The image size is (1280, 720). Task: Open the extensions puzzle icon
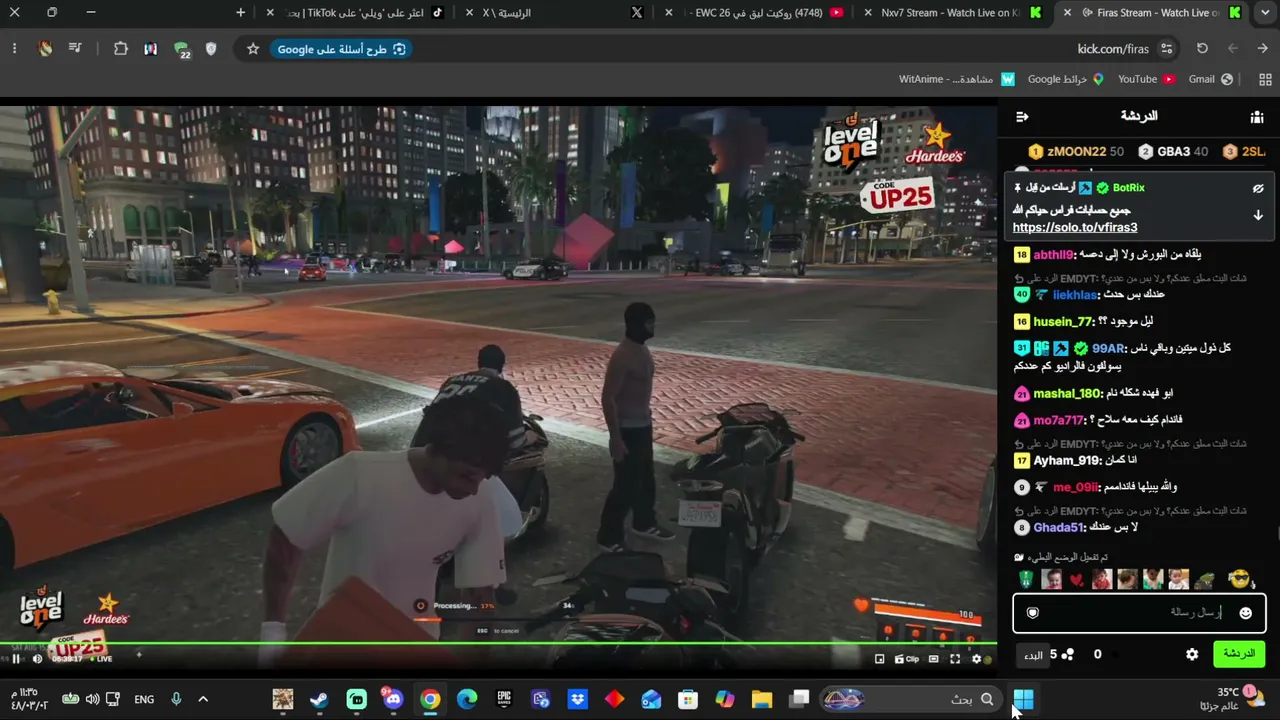tap(121, 49)
